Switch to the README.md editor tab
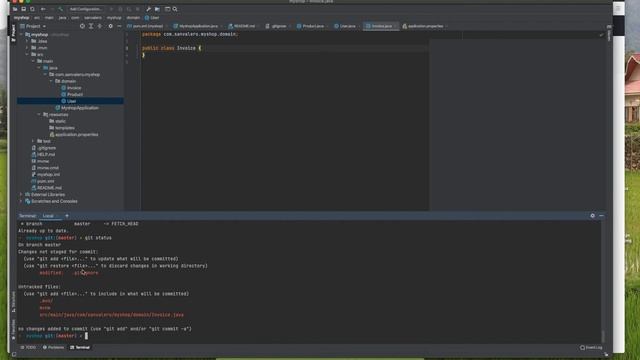The image size is (640, 360). (242, 26)
